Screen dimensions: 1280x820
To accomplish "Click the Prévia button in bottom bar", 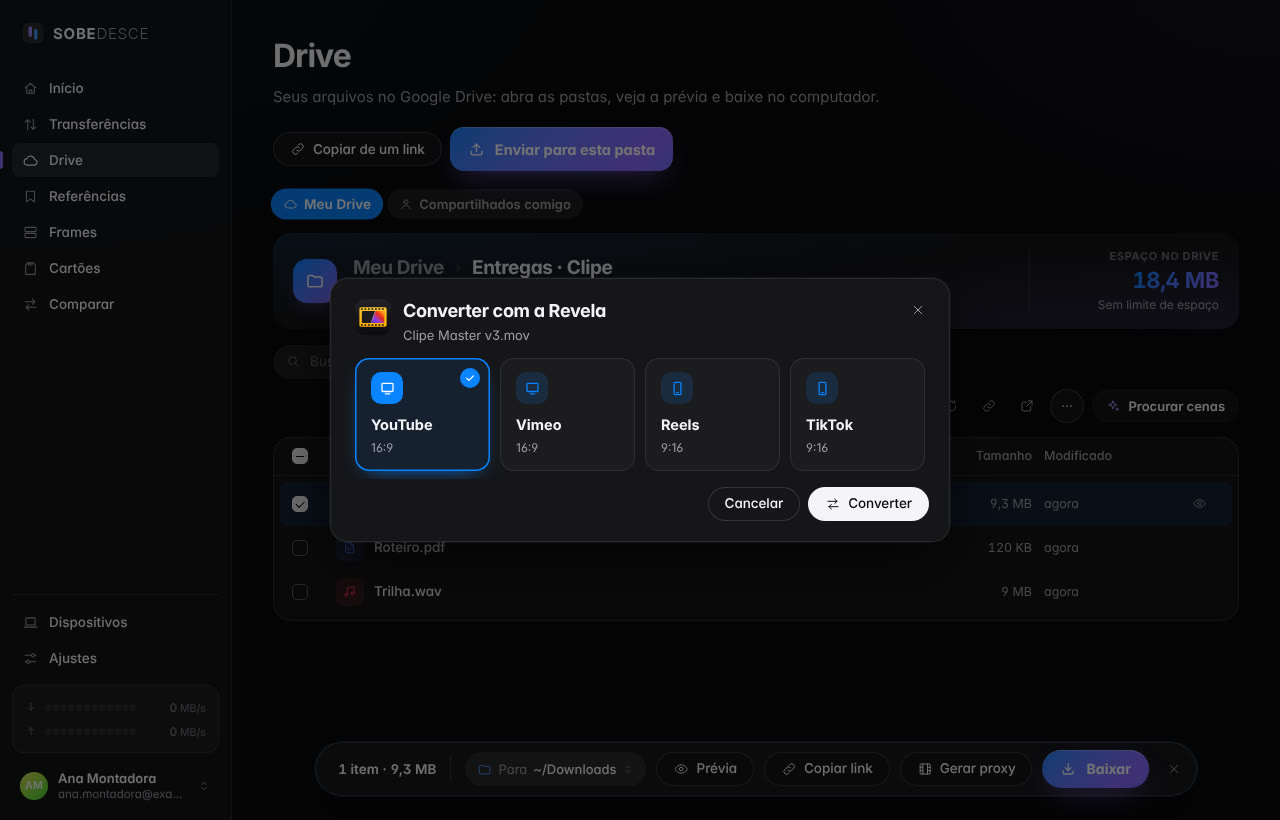I will pyautogui.click(x=706, y=769).
